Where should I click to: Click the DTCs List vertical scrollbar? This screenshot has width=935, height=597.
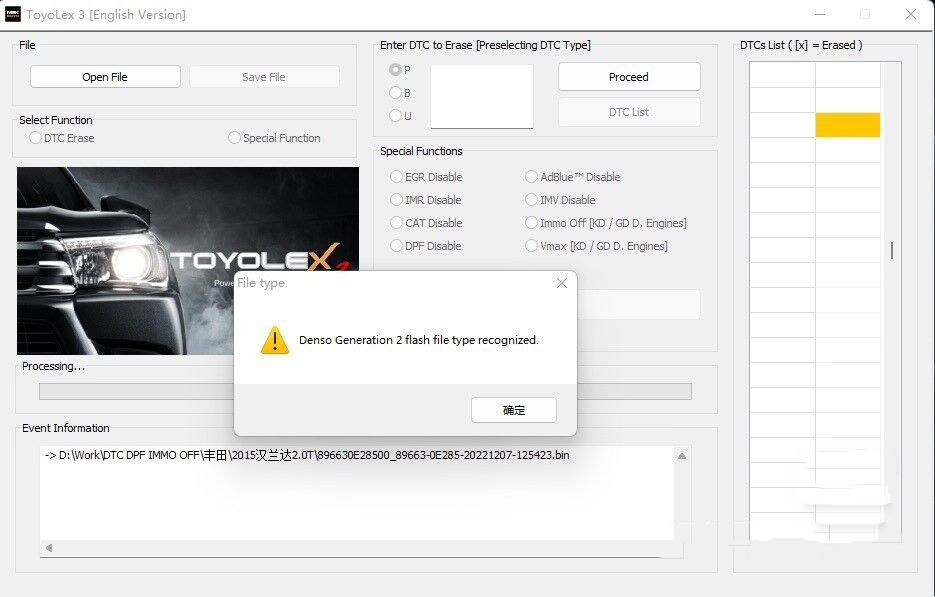coord(891,250)
